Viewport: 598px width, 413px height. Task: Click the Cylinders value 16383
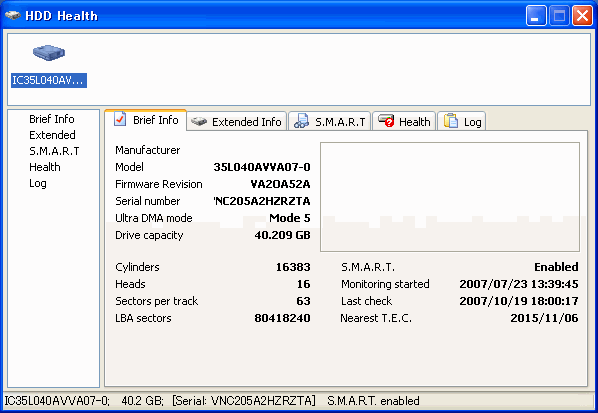293,267
